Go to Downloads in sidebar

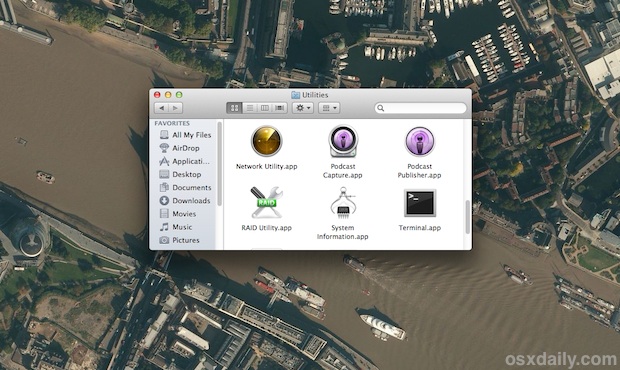click(x=185, y=200)
